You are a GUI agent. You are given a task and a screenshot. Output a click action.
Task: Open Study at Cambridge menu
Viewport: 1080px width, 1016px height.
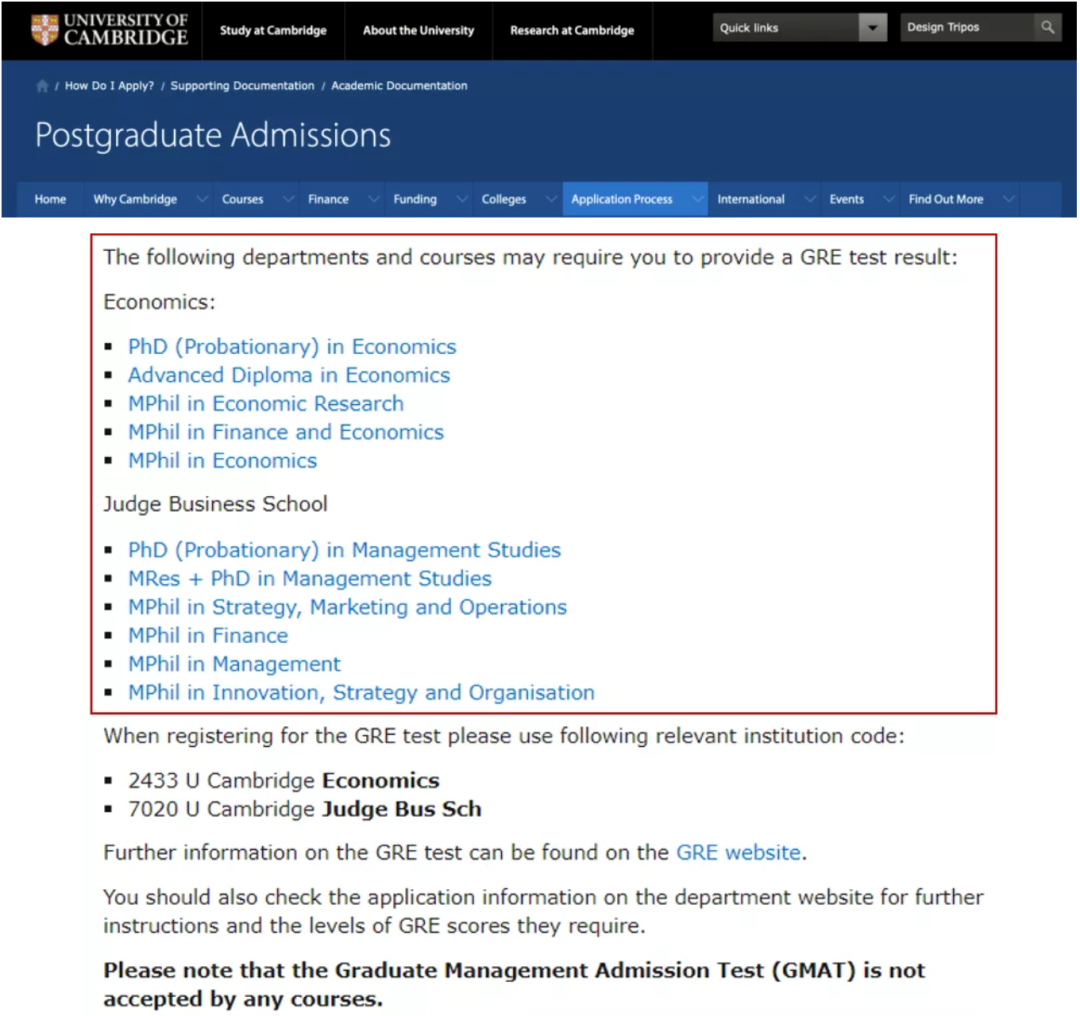point(273,30)
